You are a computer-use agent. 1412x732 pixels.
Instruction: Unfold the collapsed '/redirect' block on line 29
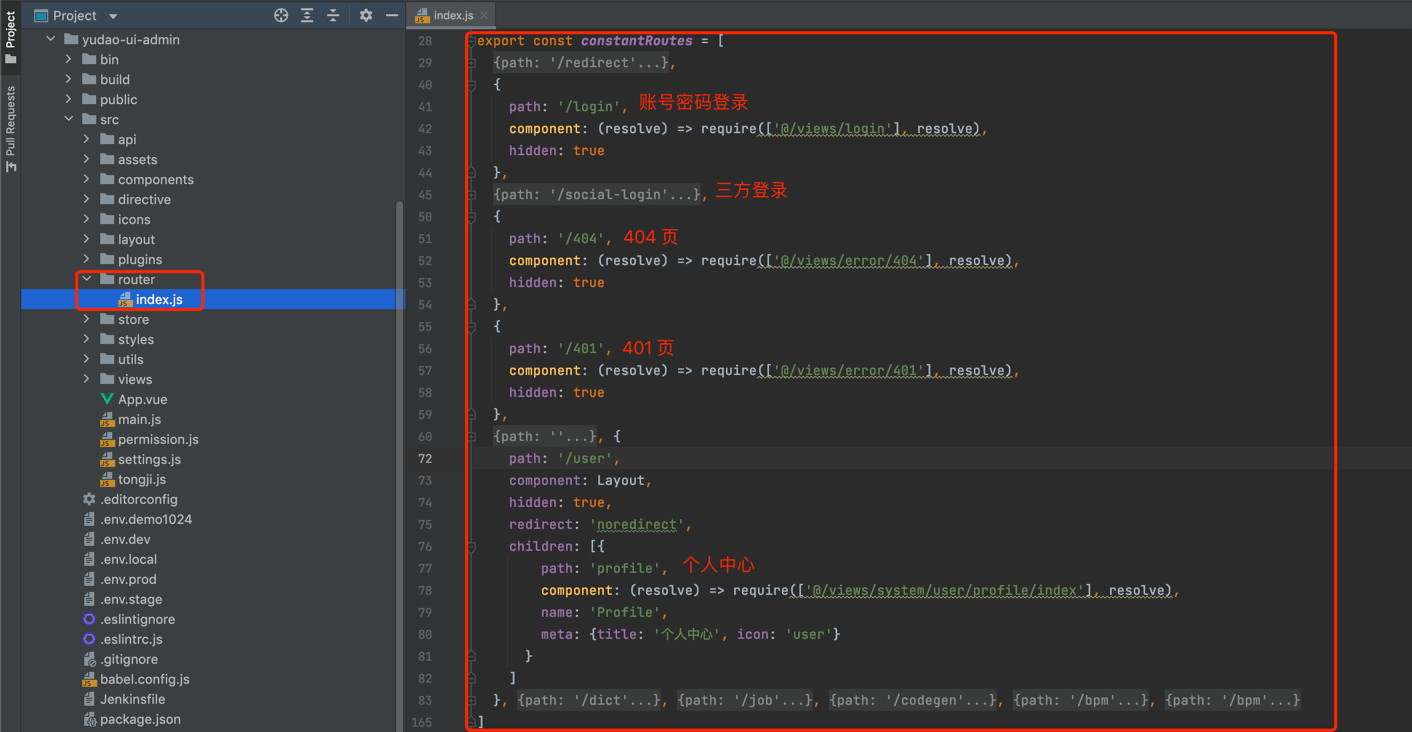pos(580,63)
